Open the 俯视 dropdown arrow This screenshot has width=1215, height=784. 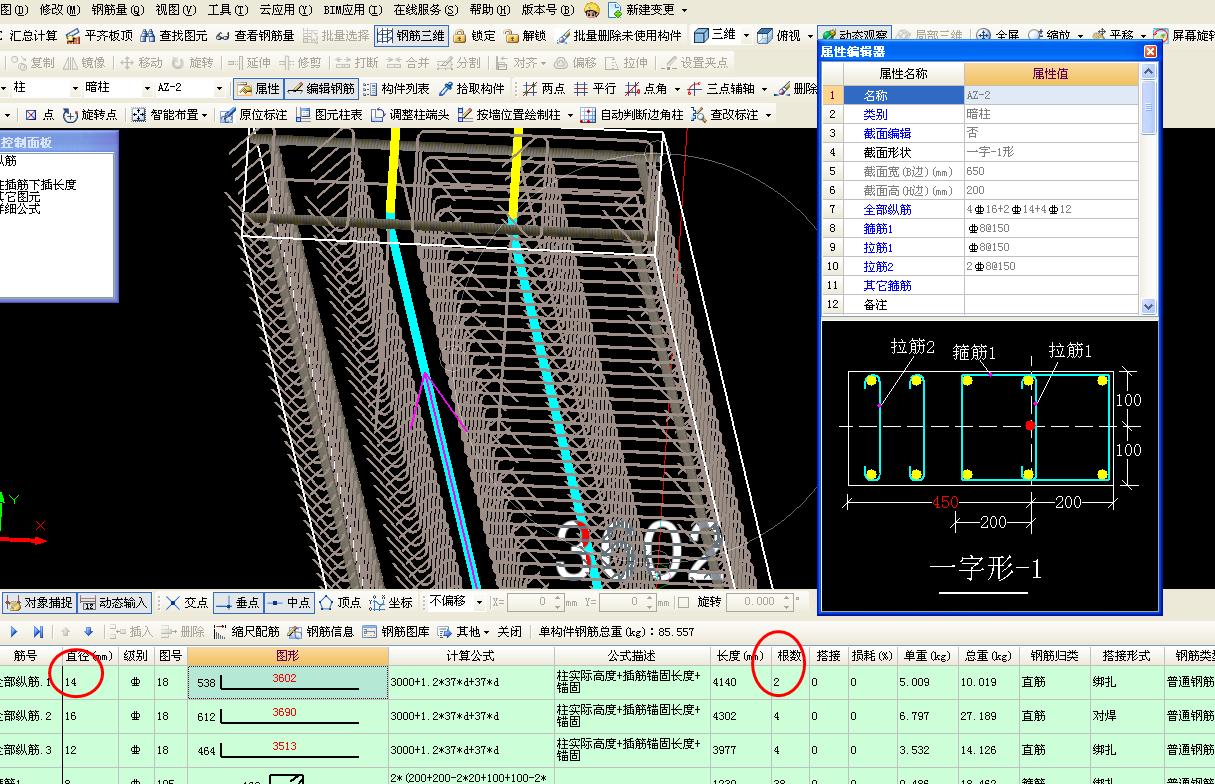[x=809, y=35]
